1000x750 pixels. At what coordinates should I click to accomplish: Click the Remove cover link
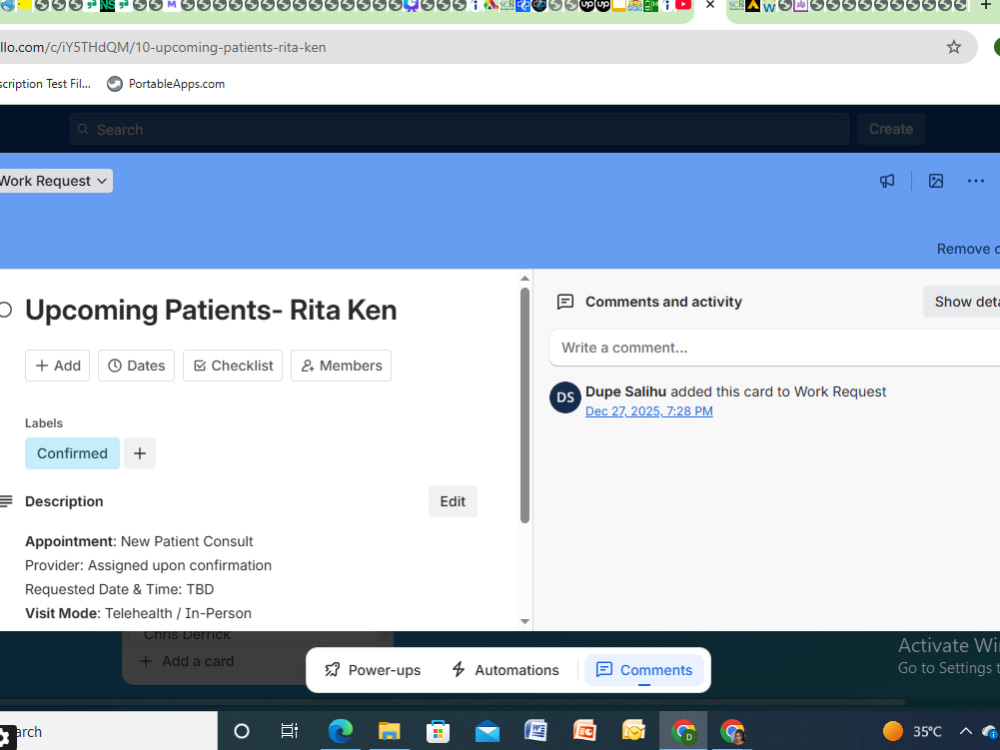[967, 249]
